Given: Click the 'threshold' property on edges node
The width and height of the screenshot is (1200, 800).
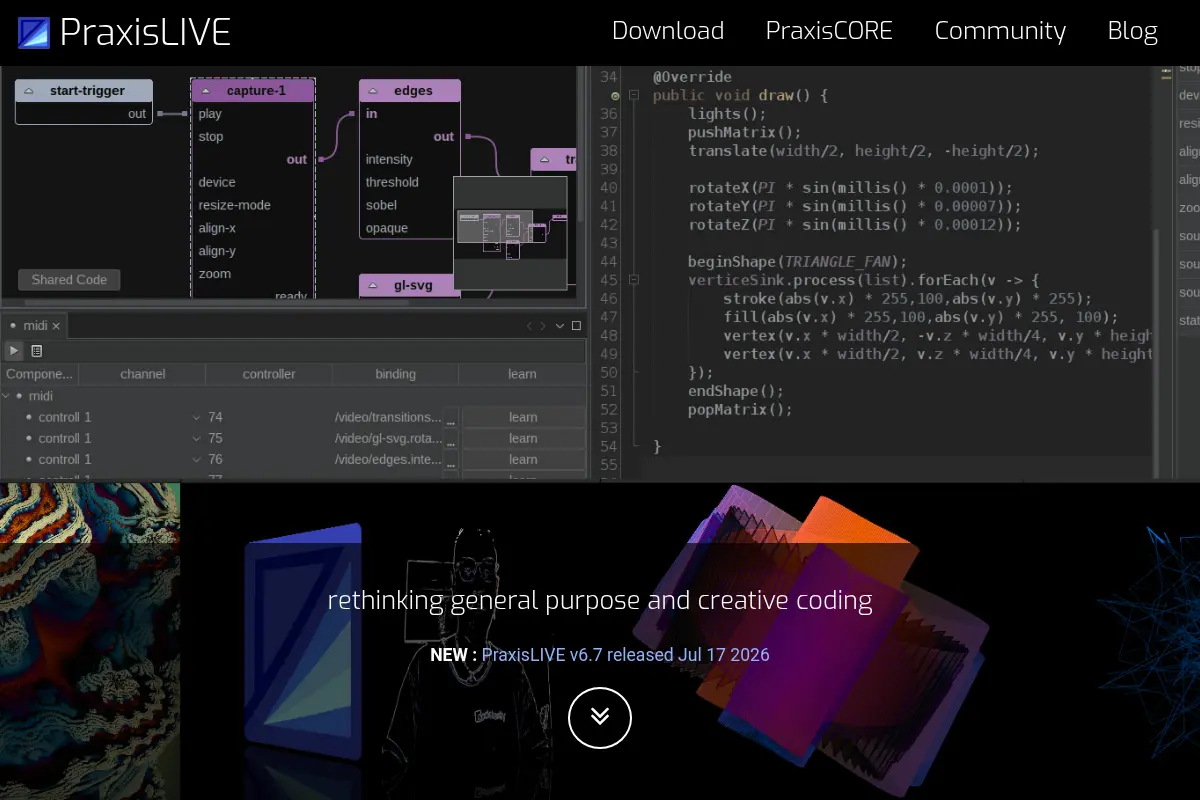Looking at the screenshot, I should pos(392,182).
